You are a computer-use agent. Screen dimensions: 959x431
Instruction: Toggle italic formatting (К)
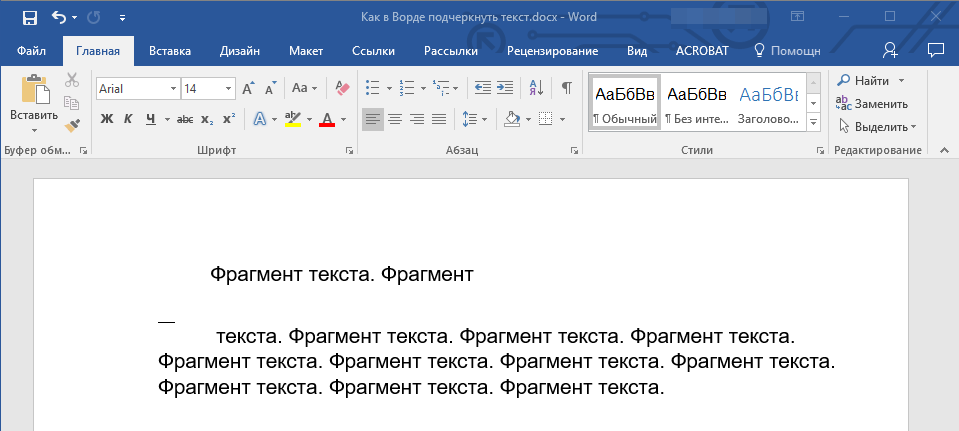coord(128,119)
